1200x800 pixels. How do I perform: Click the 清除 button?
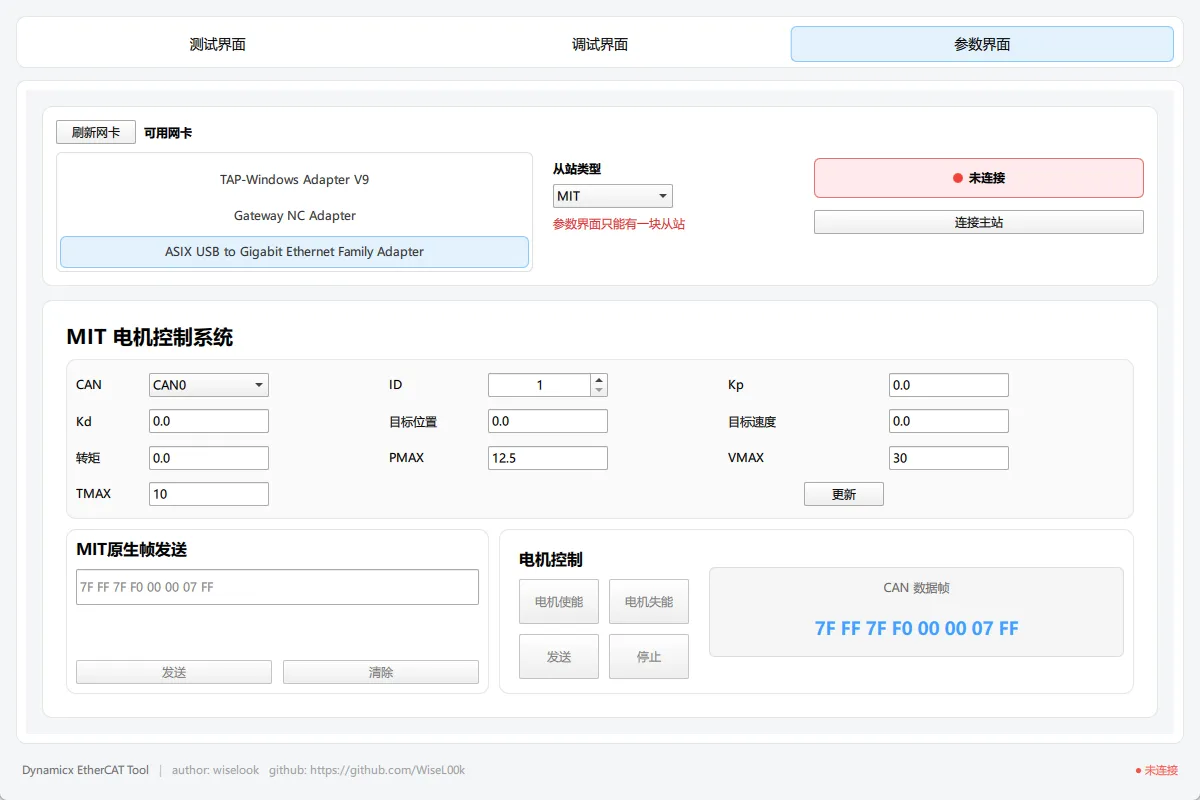(x=381, y=672)
